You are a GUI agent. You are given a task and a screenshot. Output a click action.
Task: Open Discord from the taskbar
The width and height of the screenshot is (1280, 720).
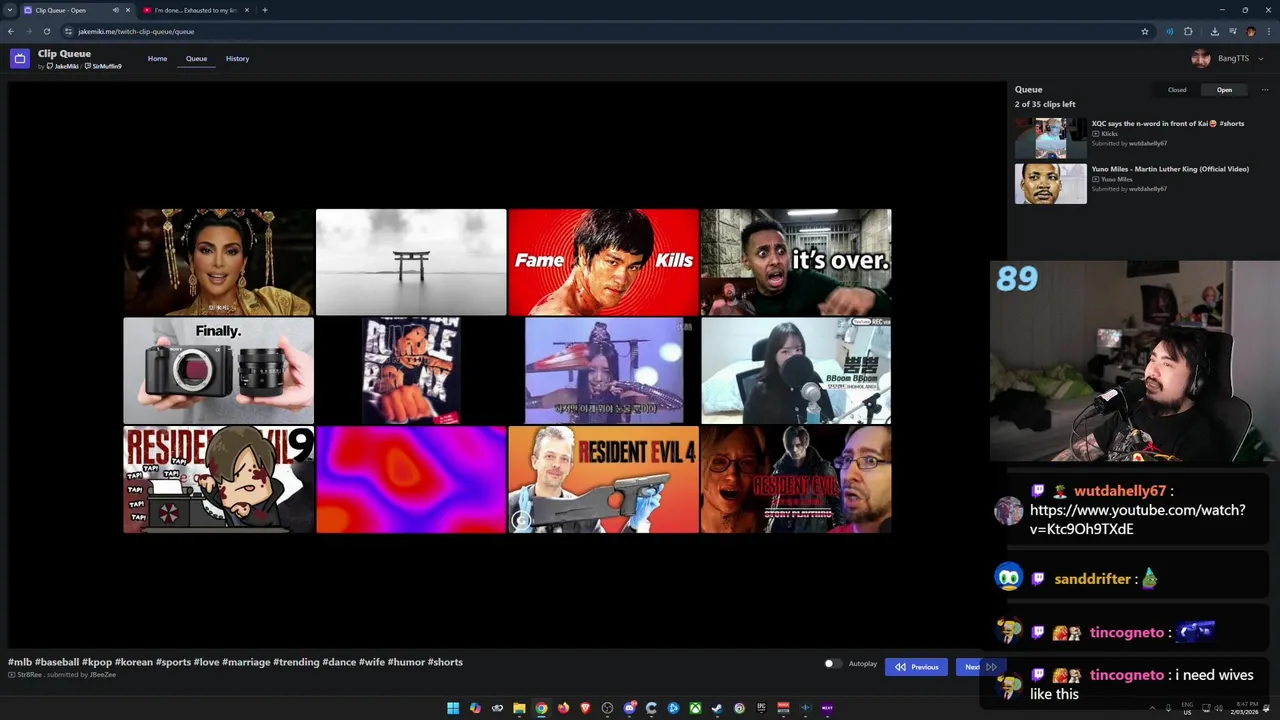629,708
